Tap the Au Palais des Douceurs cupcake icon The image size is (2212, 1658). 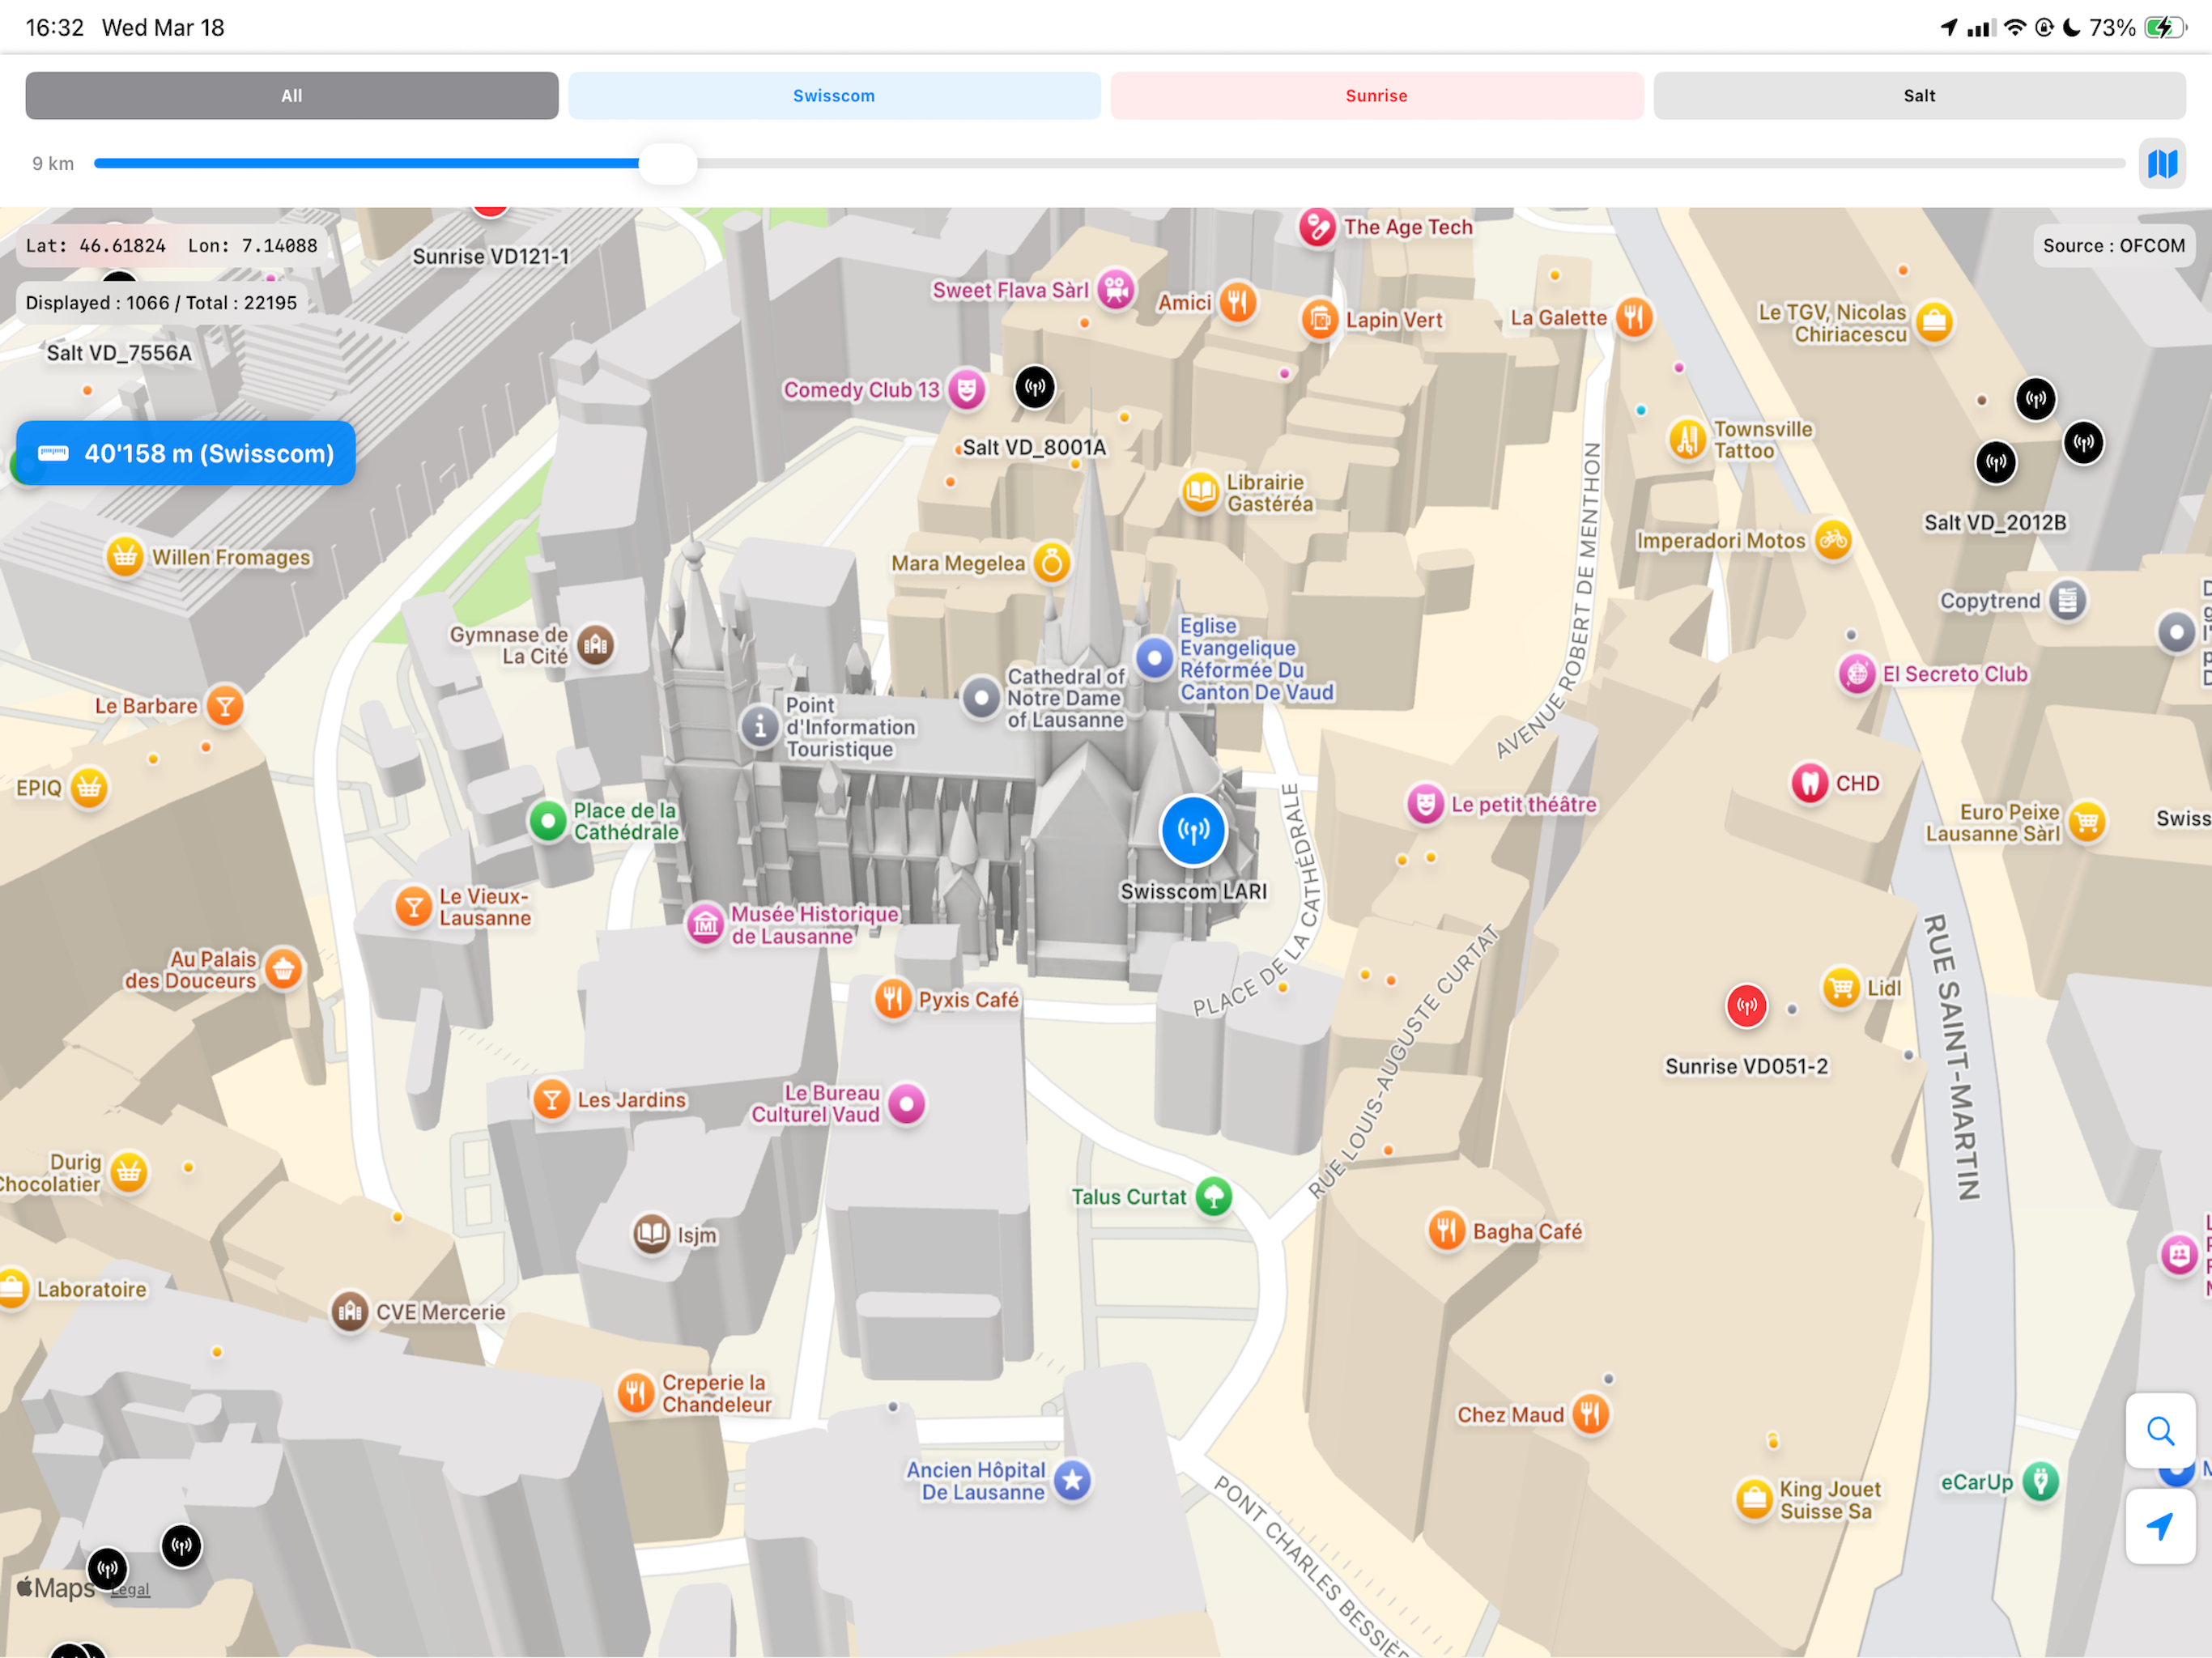[283, 969]
